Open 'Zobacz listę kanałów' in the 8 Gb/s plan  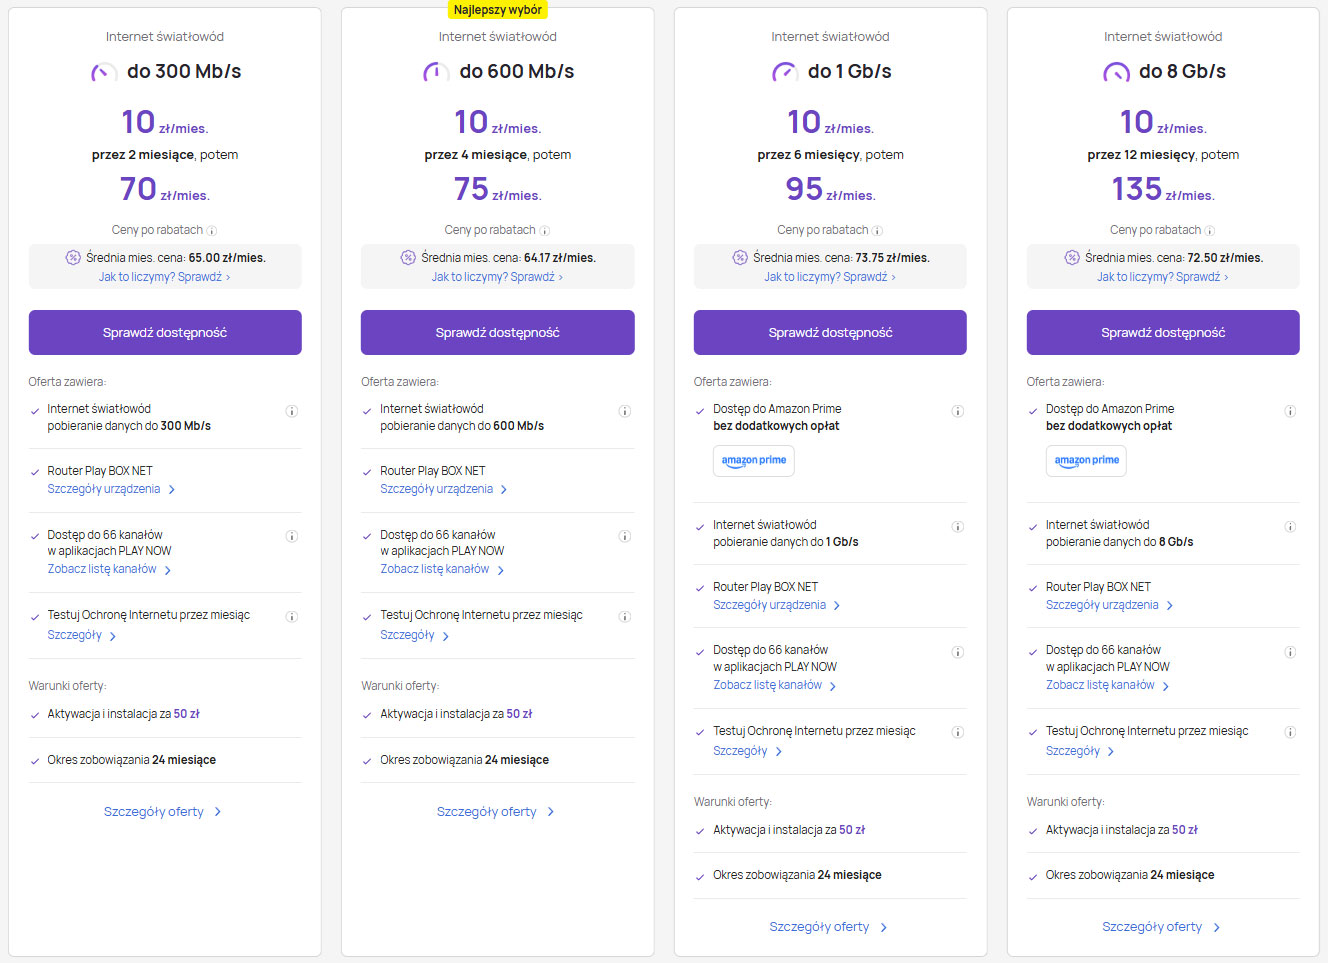click(1107, 685)
